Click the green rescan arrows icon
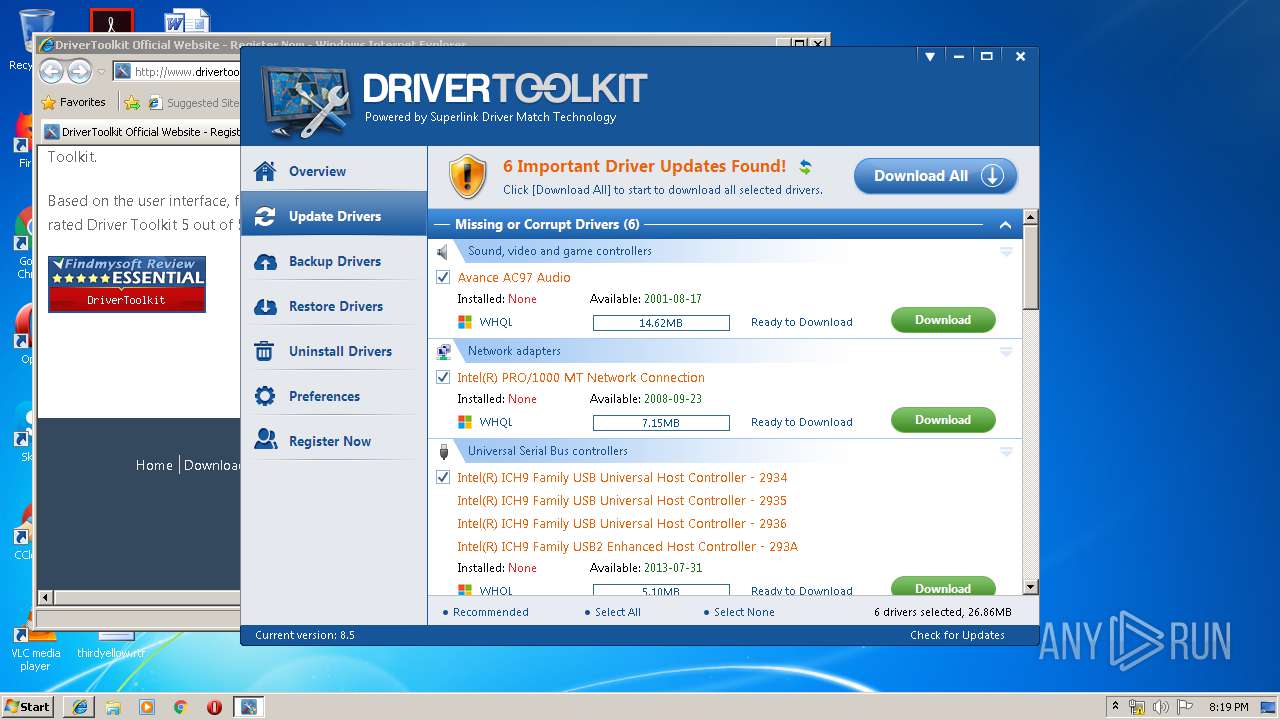 [x=805, y=167]
